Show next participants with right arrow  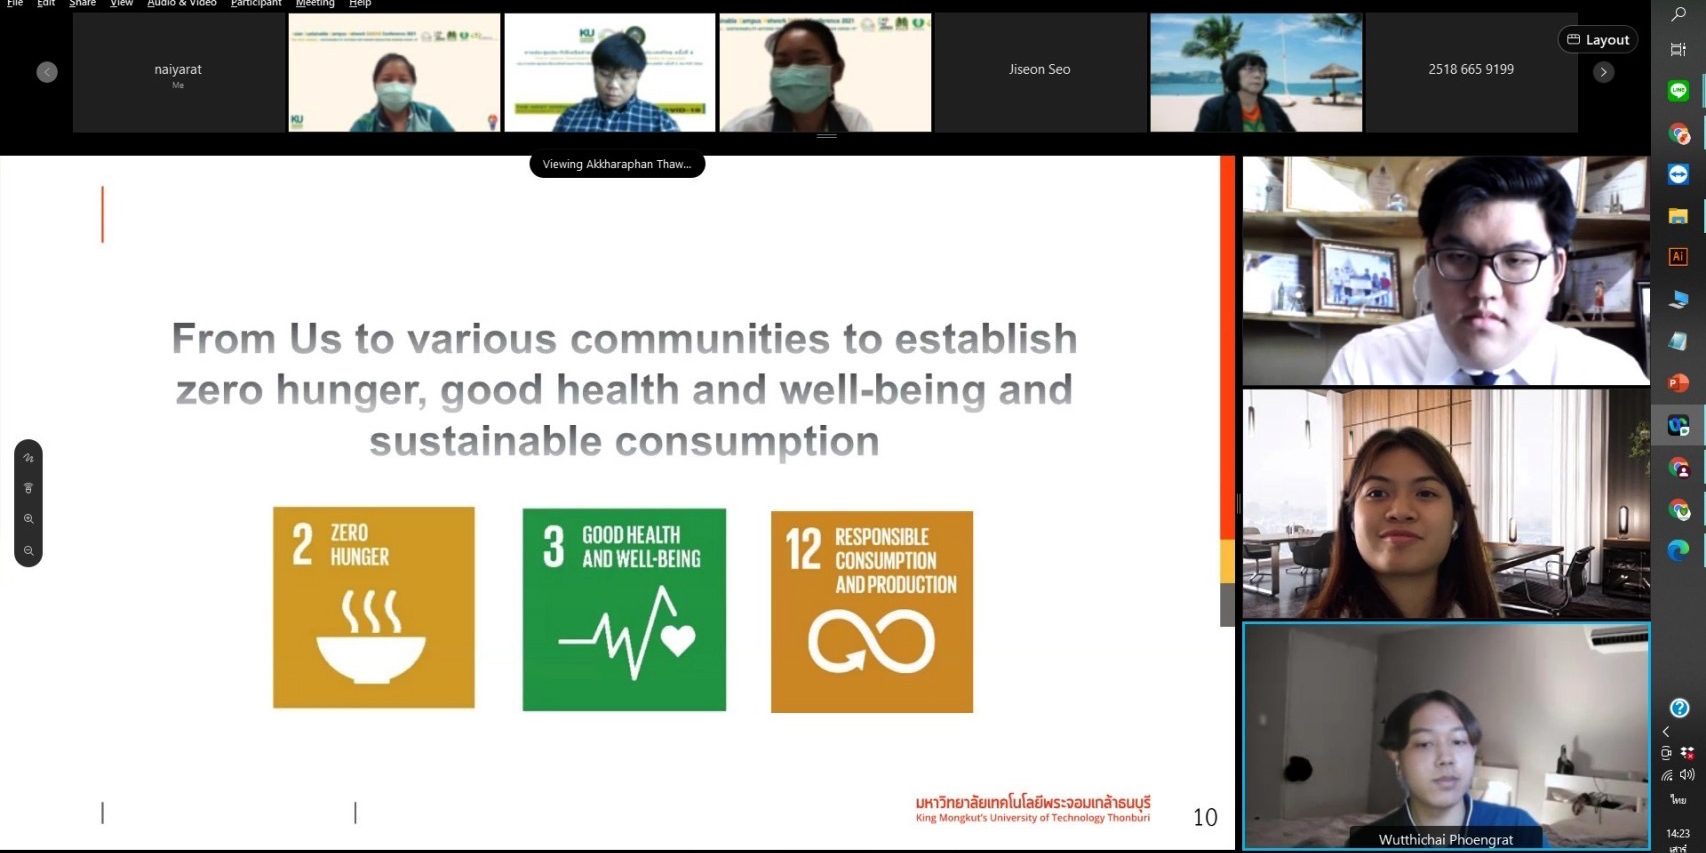click(1603, 72)
